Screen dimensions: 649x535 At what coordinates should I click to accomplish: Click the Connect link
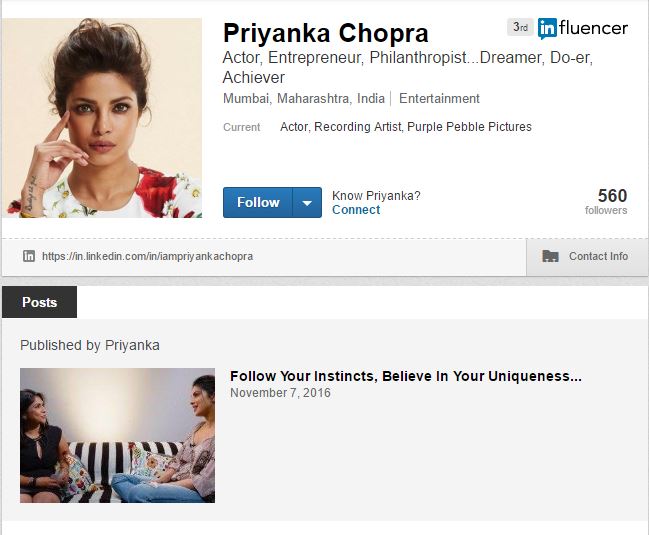(x=356, y=210)
